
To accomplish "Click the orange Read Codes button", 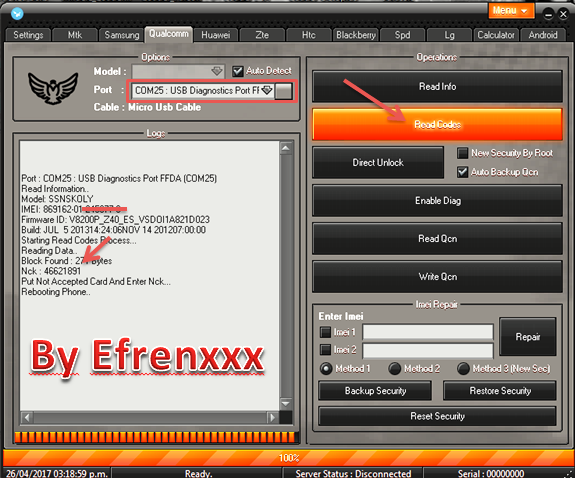I will (x=437, y=124).
